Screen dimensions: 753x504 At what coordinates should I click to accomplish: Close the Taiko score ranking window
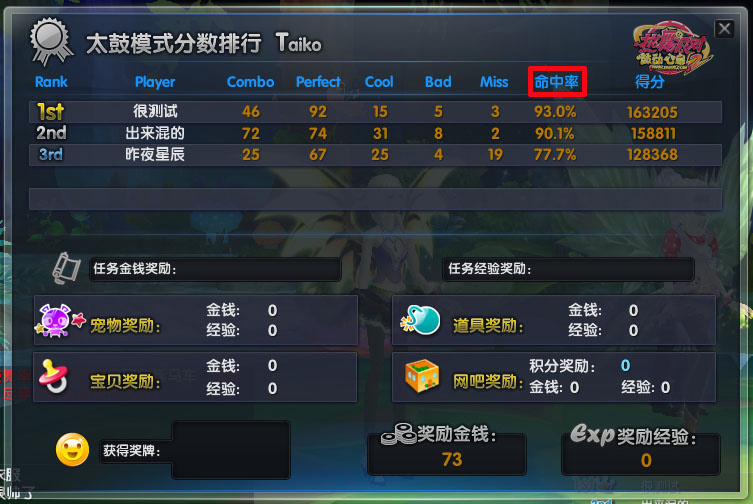pyautogui.click(x=724, y=29)
